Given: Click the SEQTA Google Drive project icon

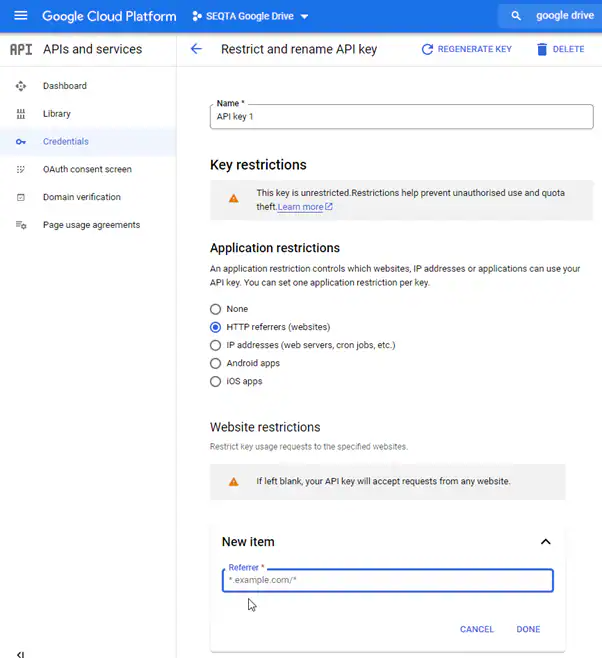Looking at the screenshot, I should (x=196, y=16).
